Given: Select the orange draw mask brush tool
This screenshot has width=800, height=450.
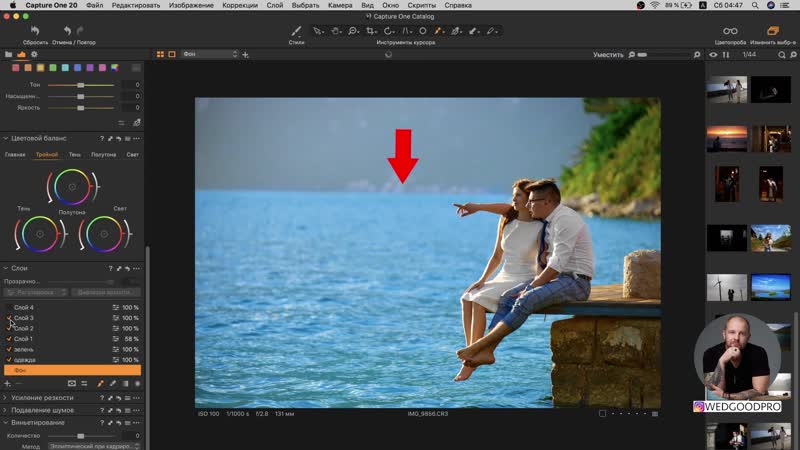Looking at the screenshot, I should (x=438, y=31).
